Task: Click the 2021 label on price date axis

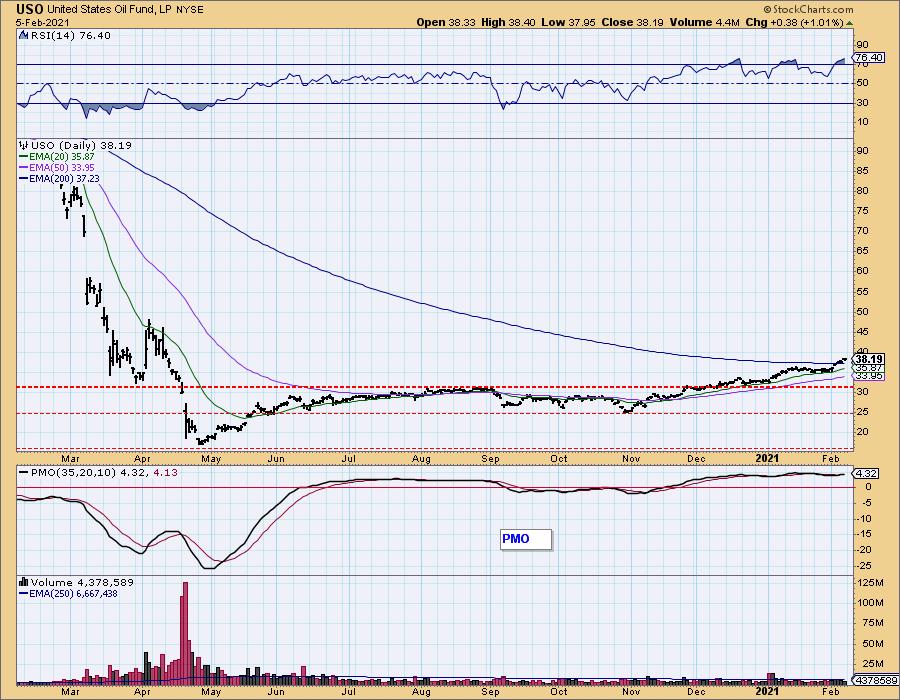Action: [767, 458]
